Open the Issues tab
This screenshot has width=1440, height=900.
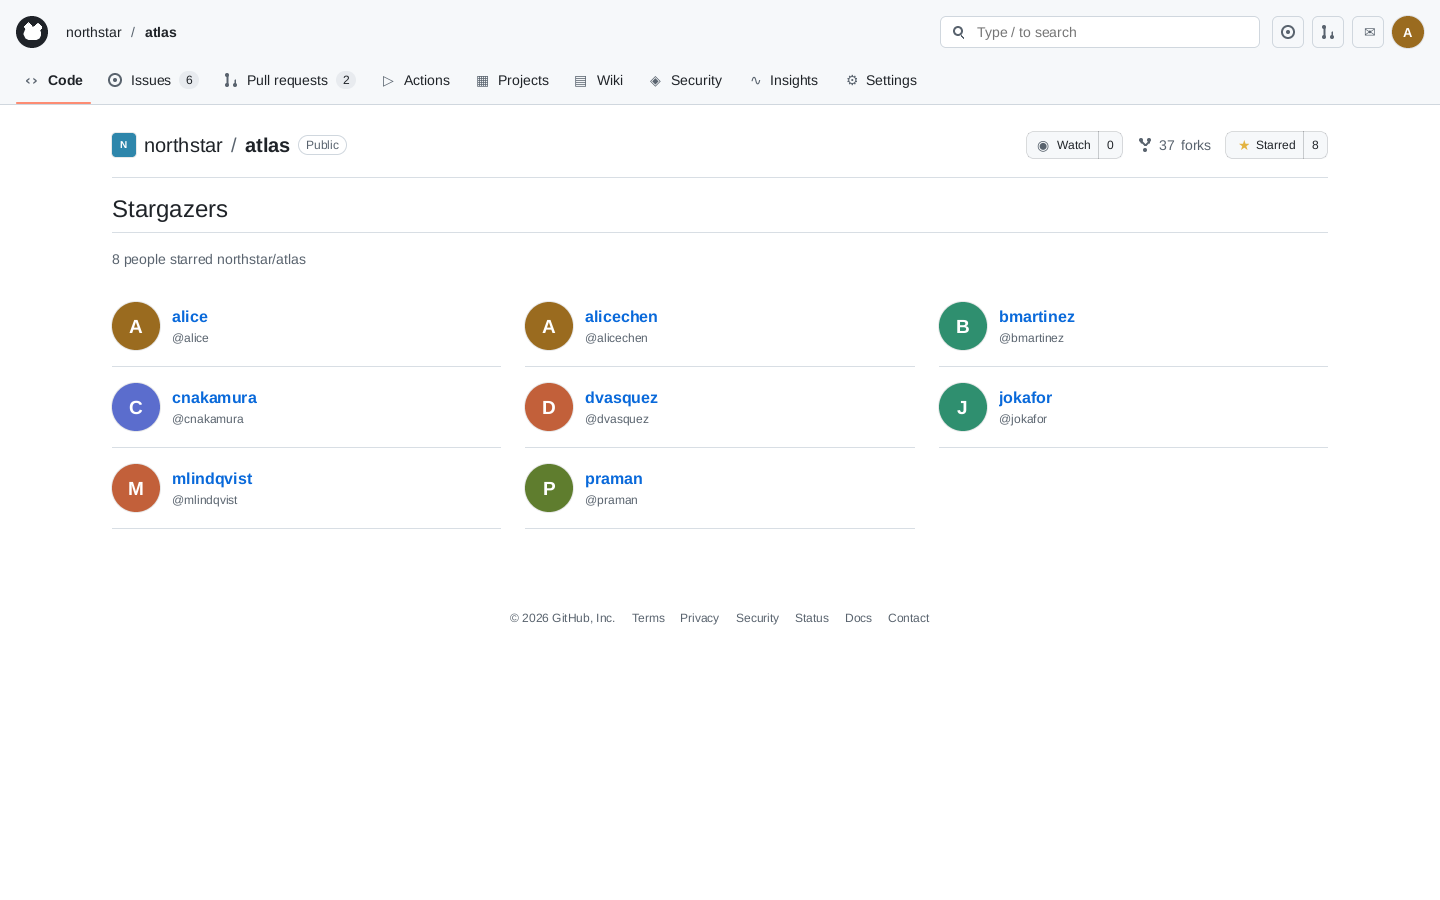153,80
